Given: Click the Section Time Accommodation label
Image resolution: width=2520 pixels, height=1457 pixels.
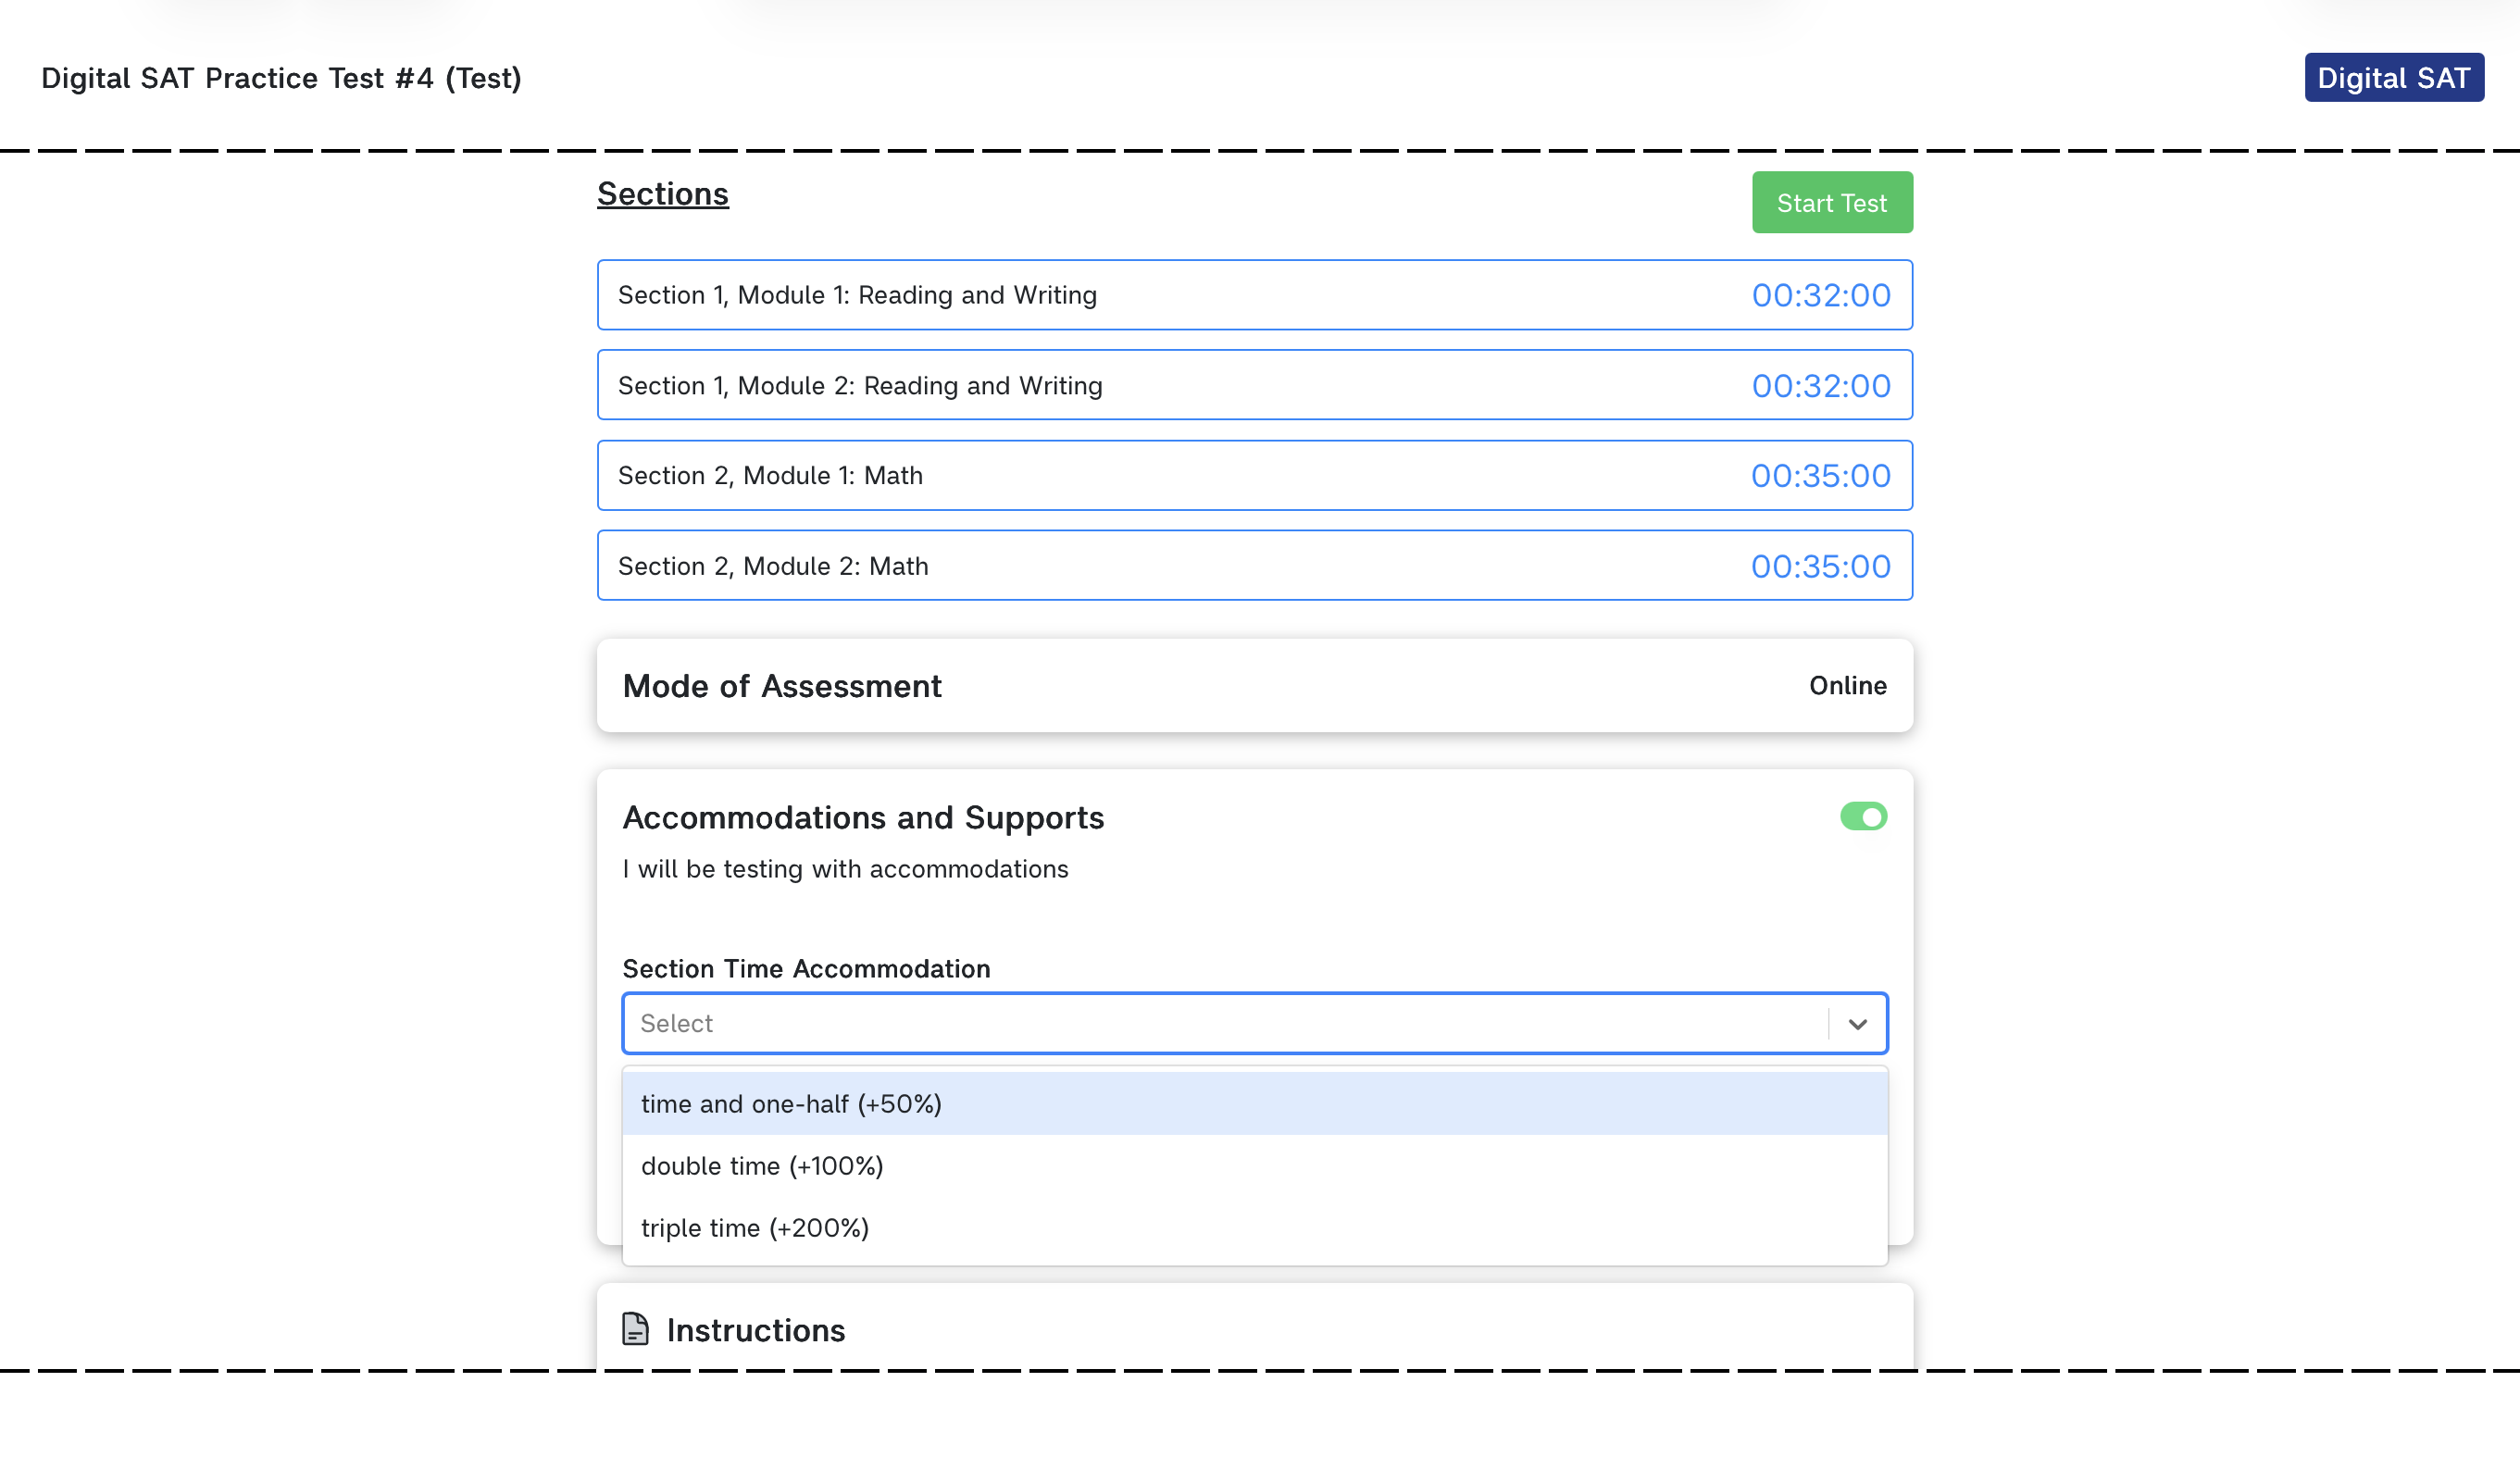Looking at the screenshot, I should (x=806, y=968).
